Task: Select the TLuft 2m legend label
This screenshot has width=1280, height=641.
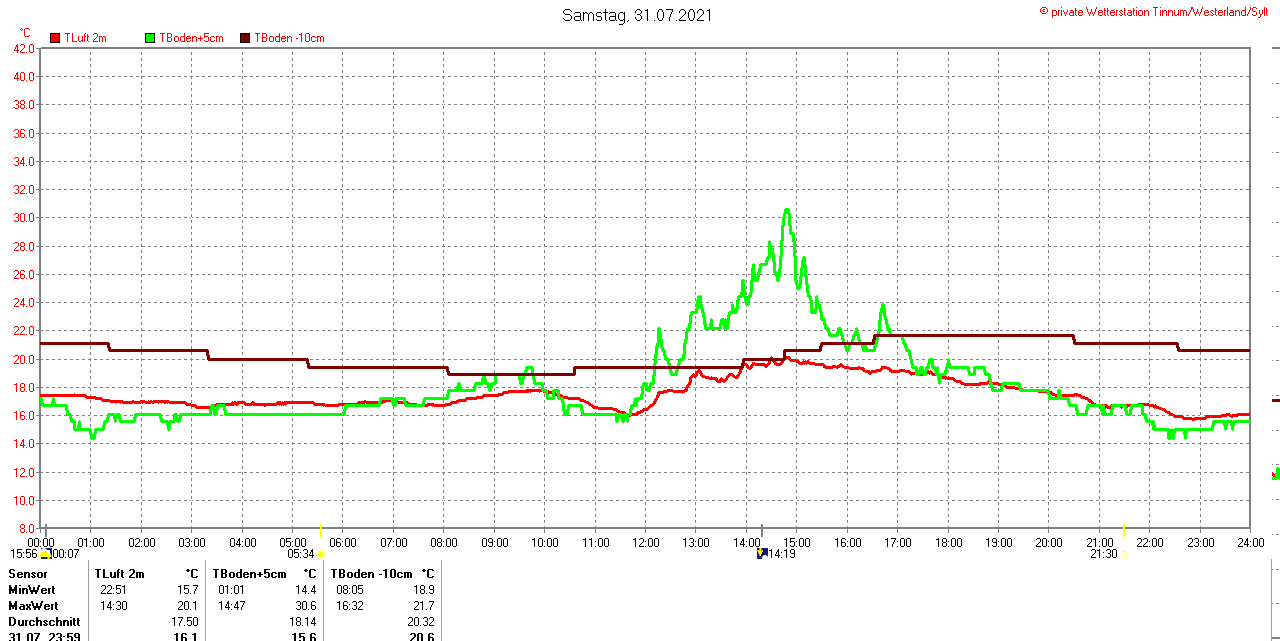Action: [x=85, y=38]
